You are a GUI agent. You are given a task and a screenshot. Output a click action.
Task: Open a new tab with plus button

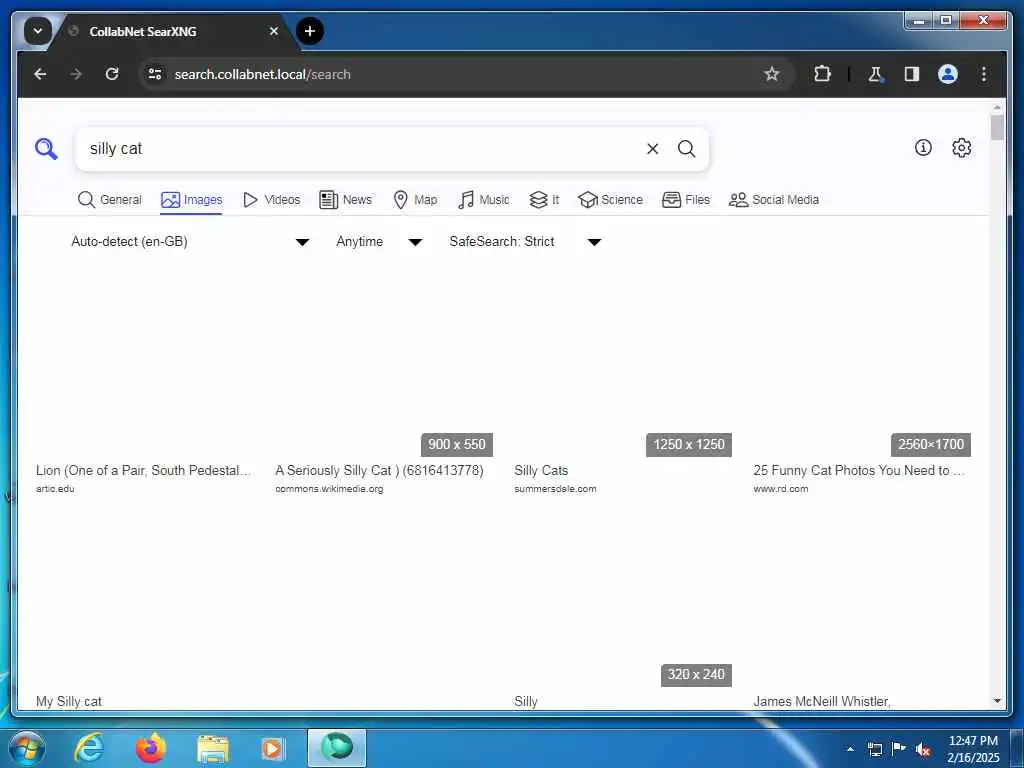click(x=310, y=31)
